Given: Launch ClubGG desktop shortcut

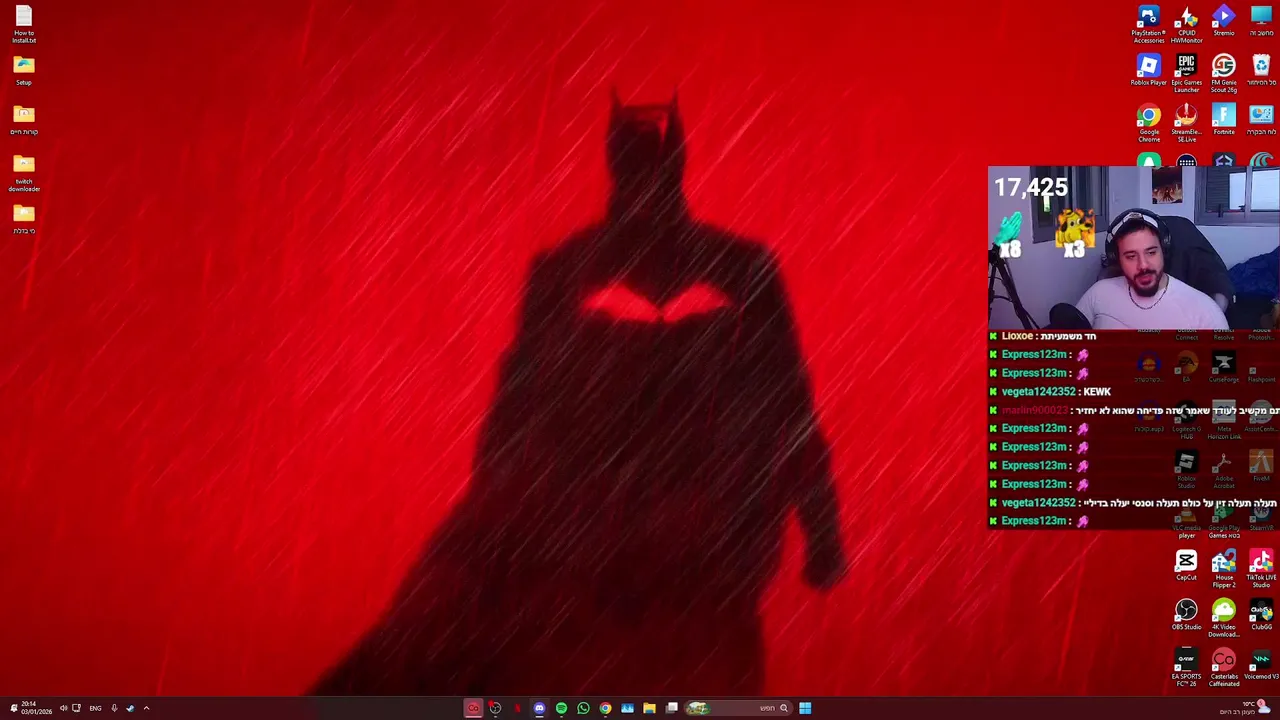Looking at the screenshot, I should (1261, 615).
